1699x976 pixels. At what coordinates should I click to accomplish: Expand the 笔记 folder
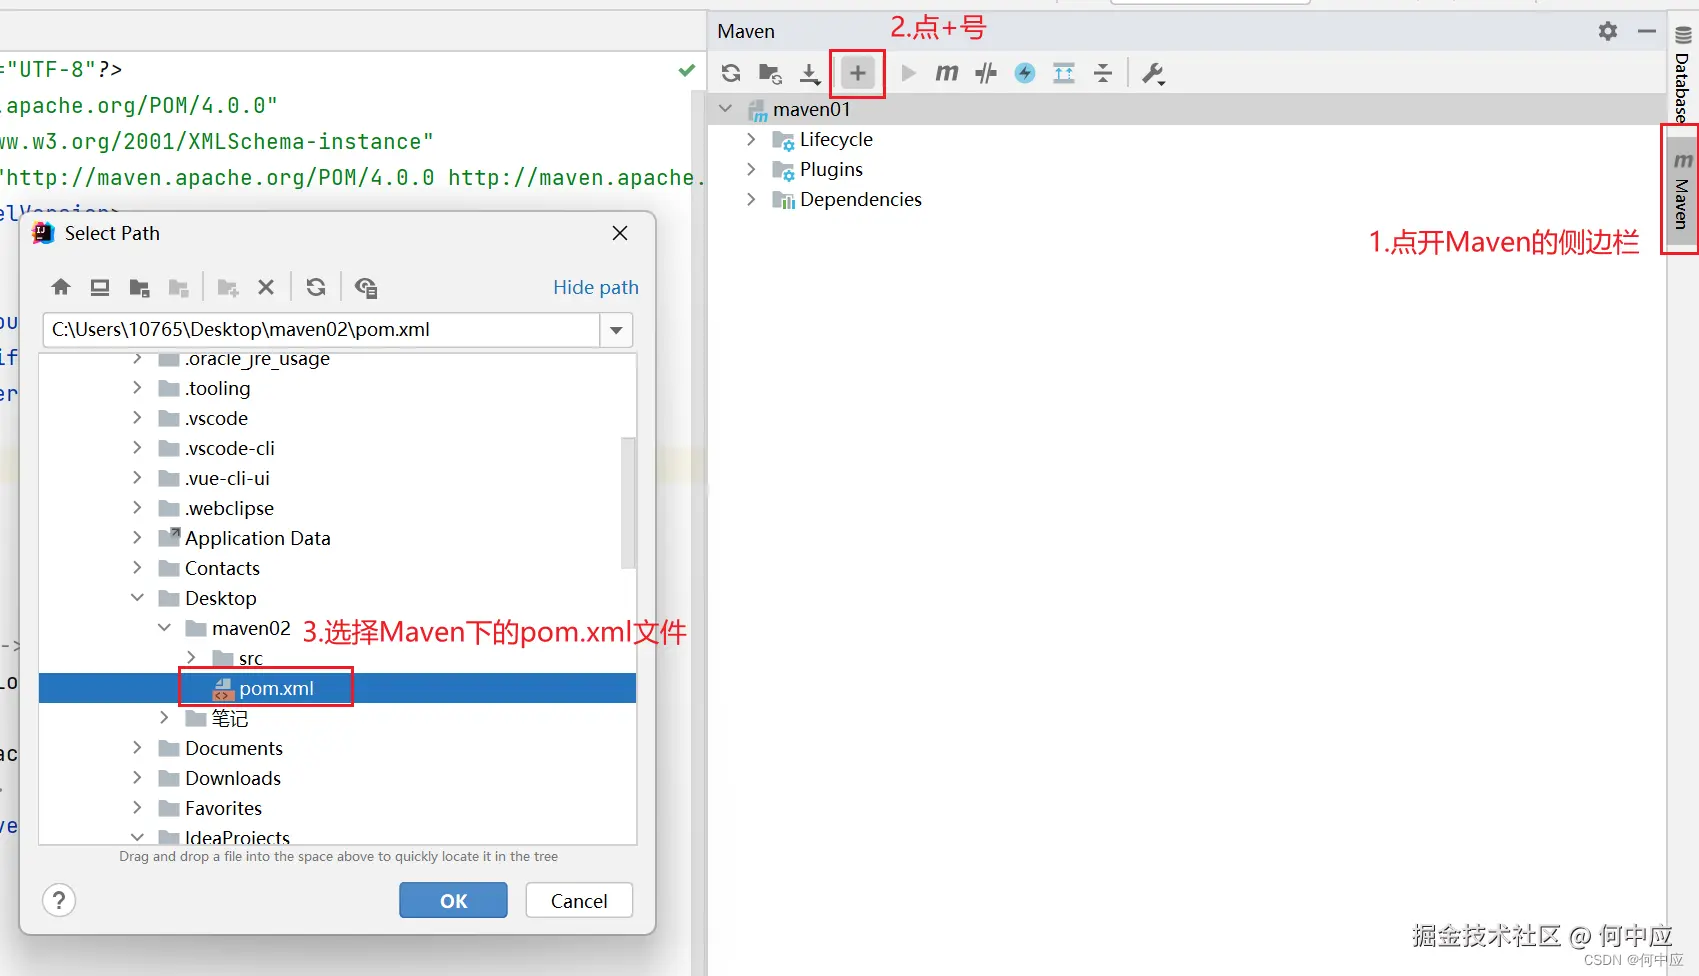(x=164, y=718)
